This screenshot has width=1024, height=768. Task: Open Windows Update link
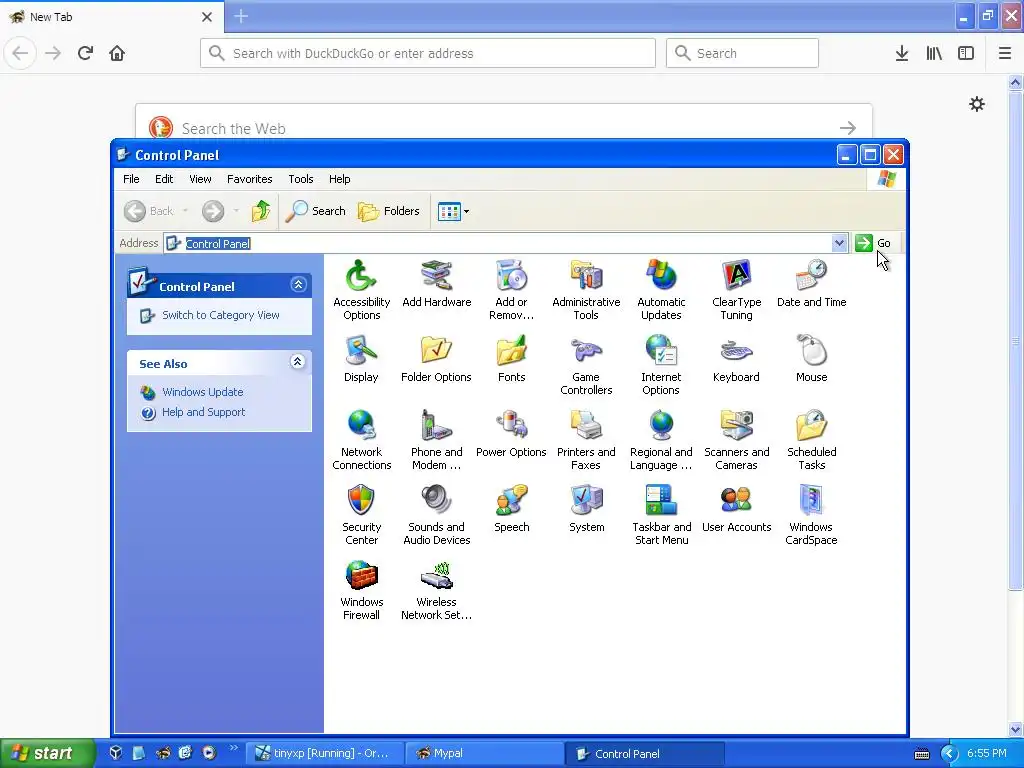pyautogui.click(x=202, y=392)
